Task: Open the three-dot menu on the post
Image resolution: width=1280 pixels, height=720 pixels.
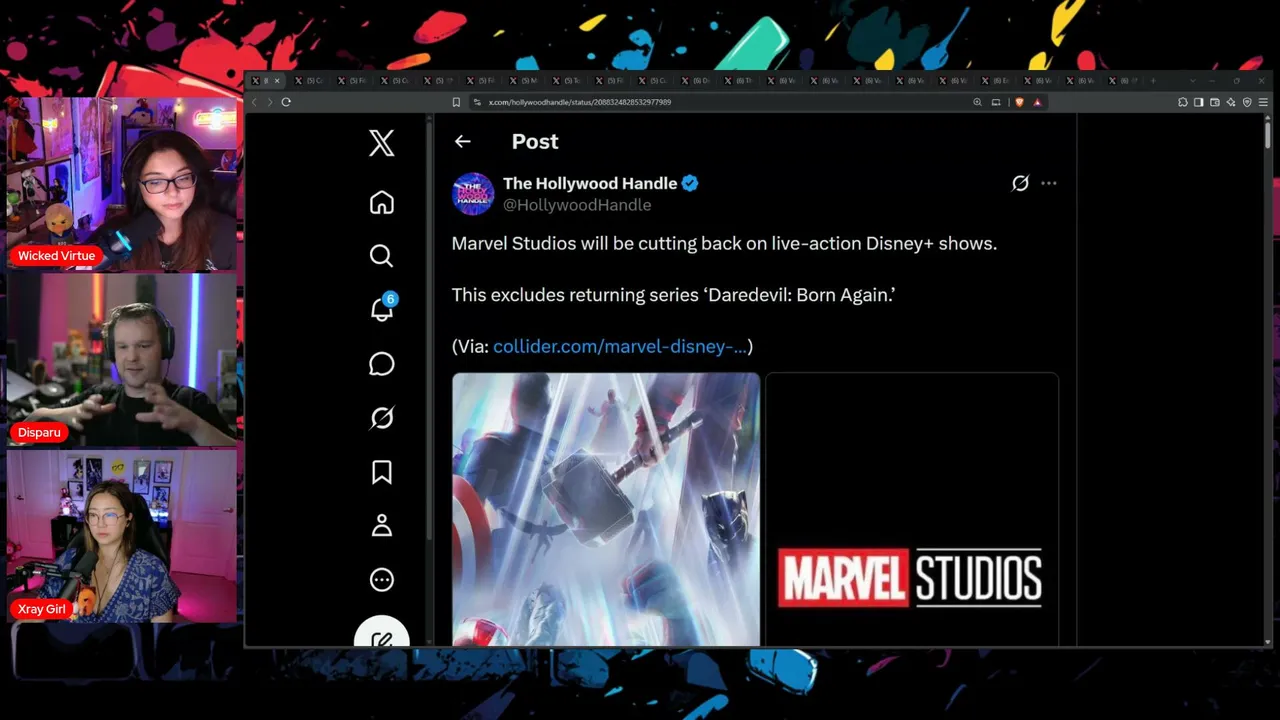Action: [1048, 183]
